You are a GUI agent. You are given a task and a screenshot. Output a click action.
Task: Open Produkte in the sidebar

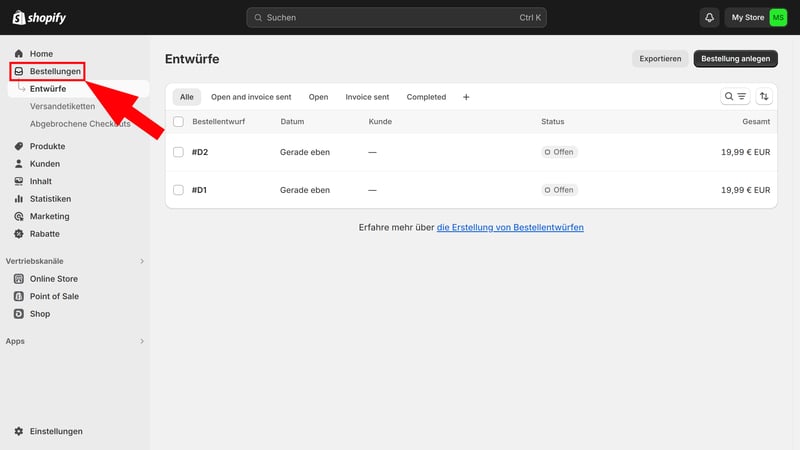pos(47,146)
